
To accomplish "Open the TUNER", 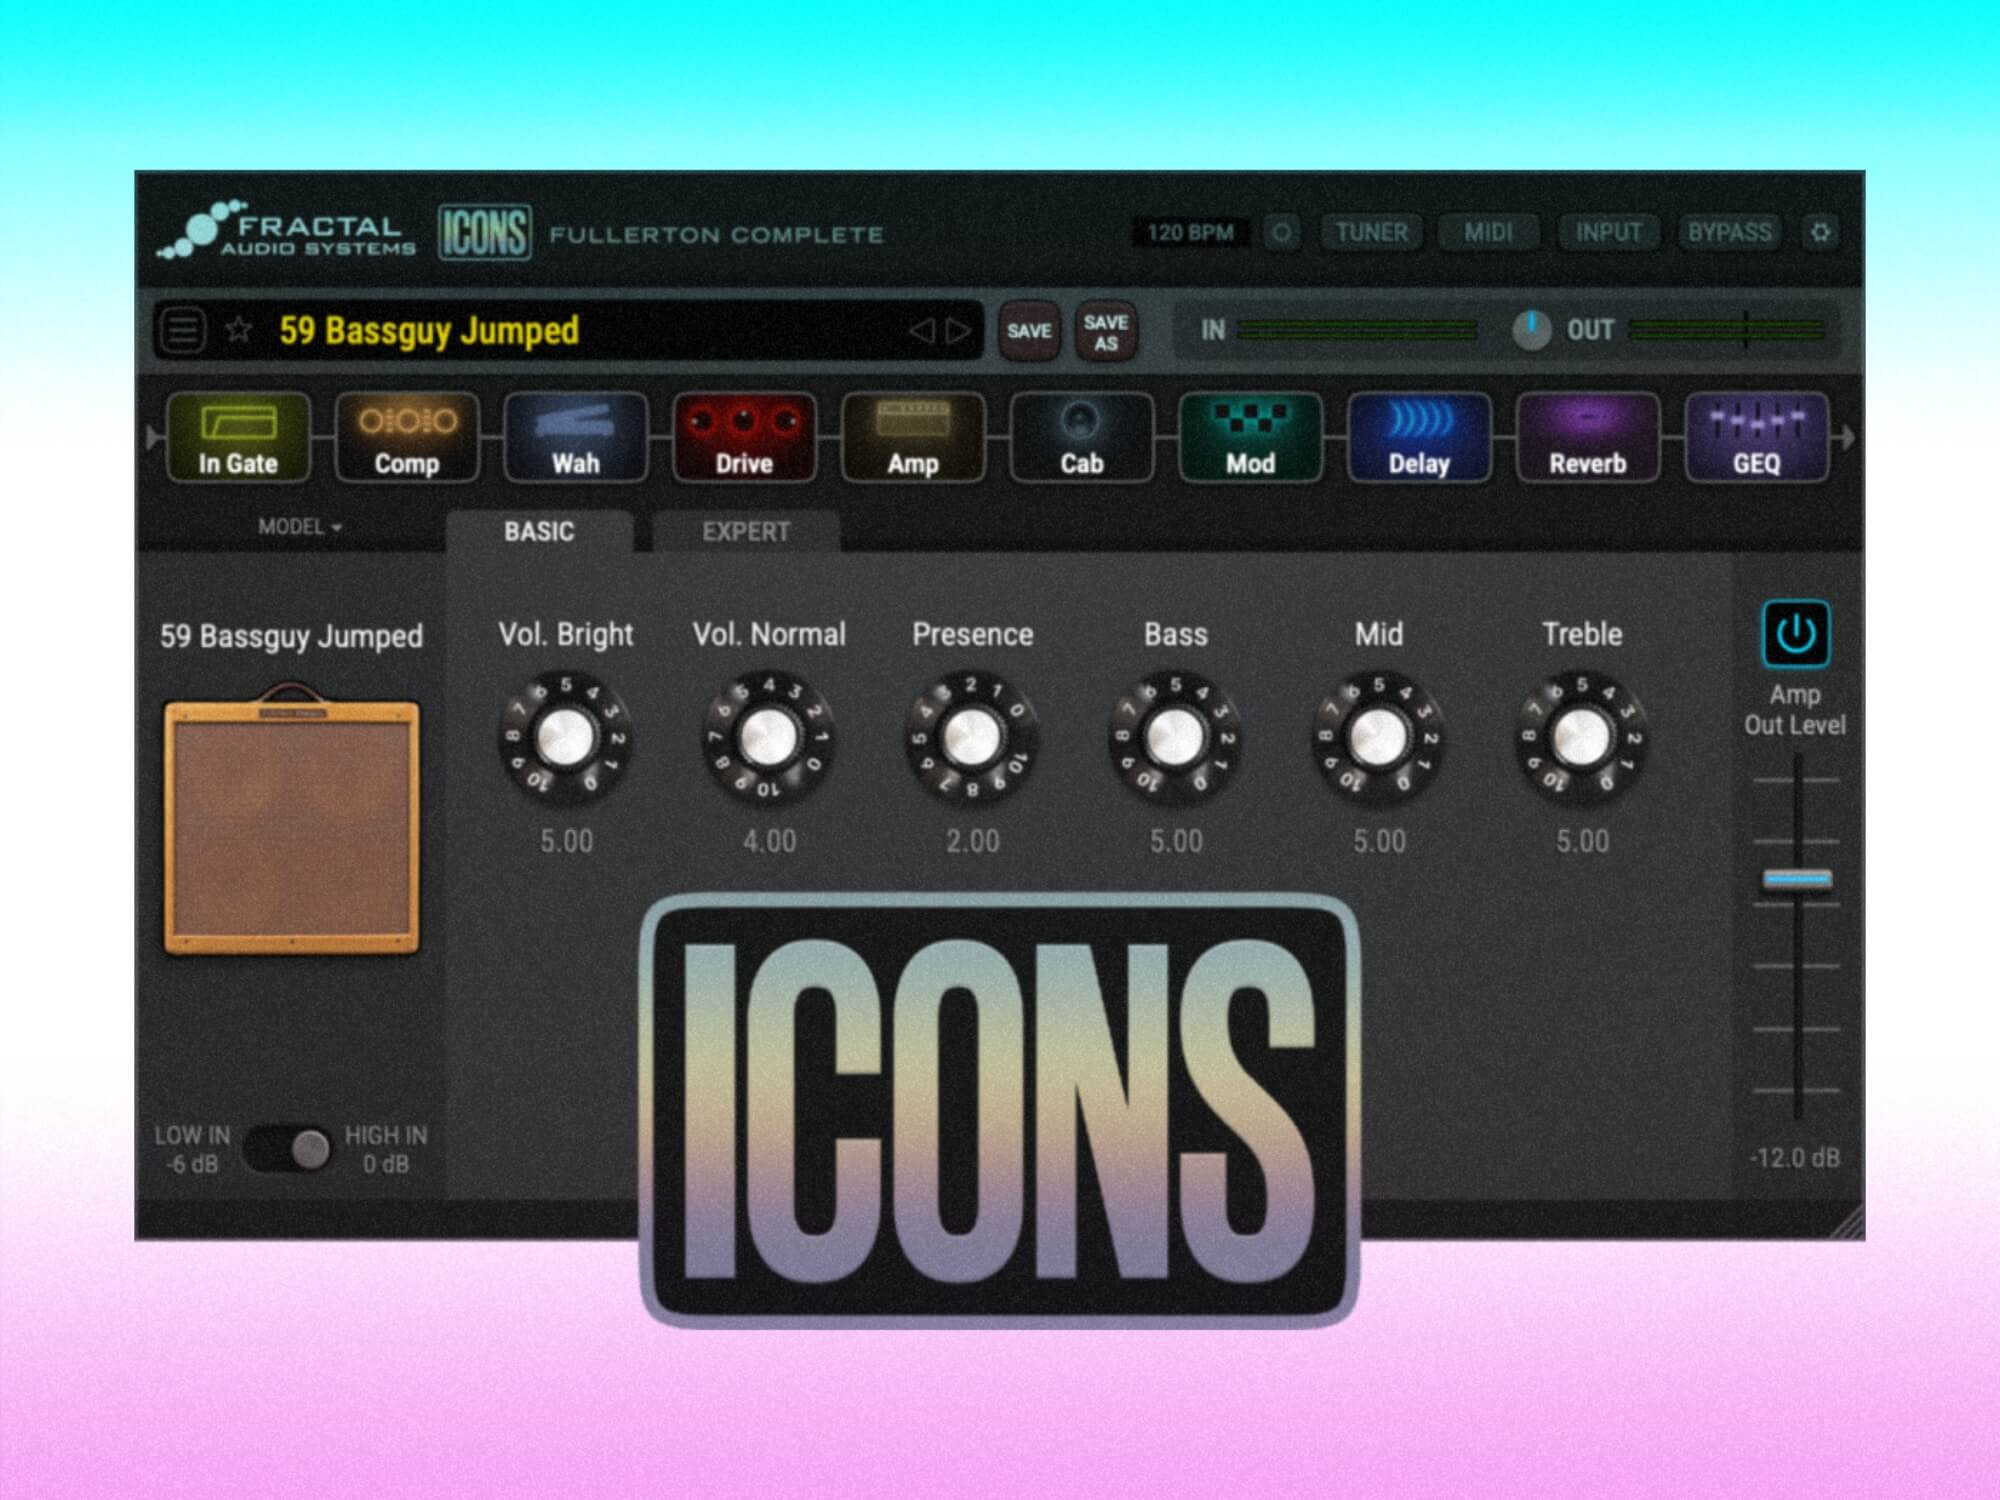I will click(1371, 233).
